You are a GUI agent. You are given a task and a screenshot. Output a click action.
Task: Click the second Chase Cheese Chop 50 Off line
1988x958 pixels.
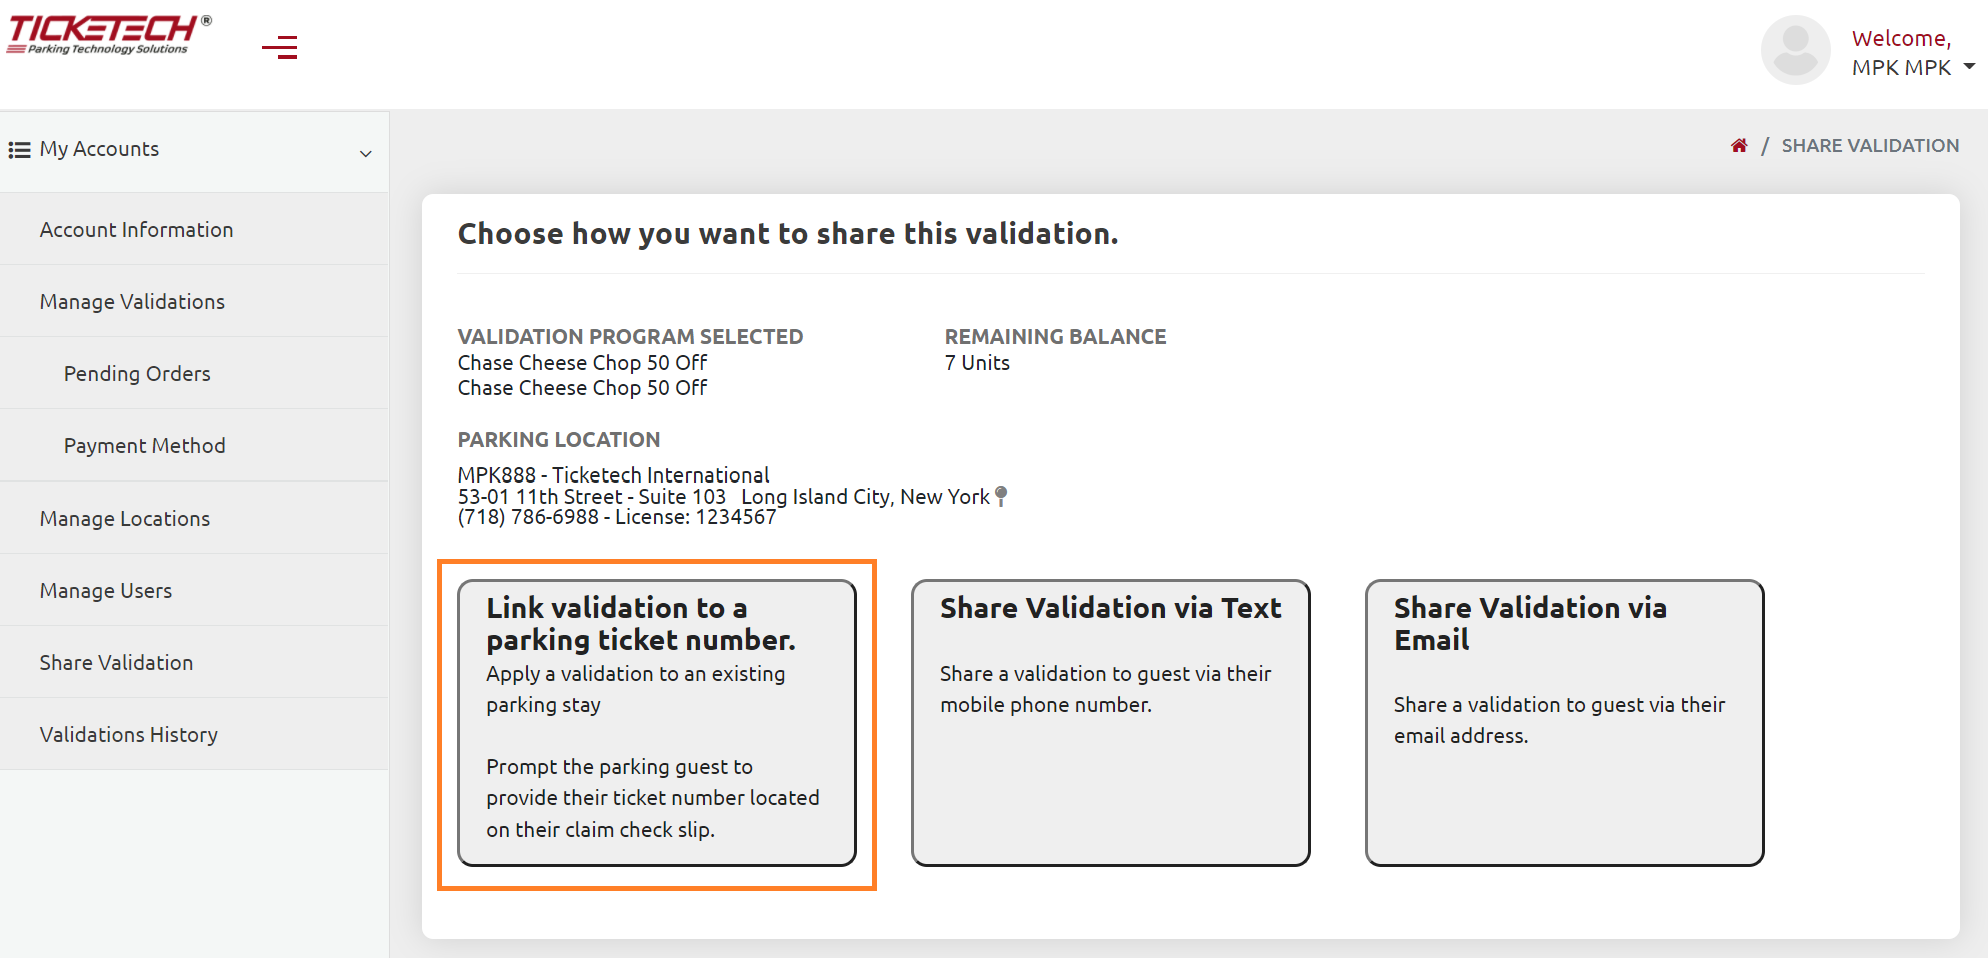click(x=582, y=388)
